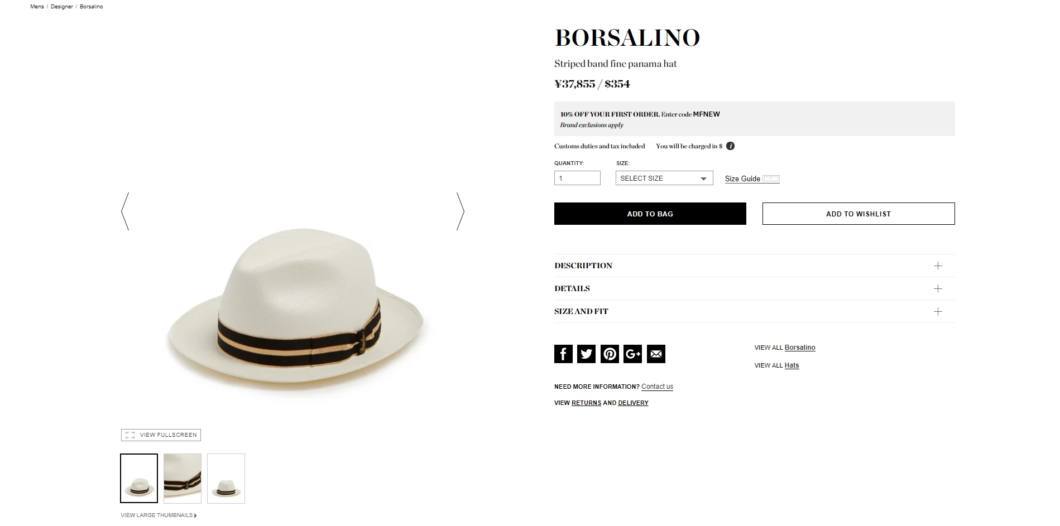Pin the hat on Pinterest
This screenshot has height=526, width=1060.
pos(610,354)
